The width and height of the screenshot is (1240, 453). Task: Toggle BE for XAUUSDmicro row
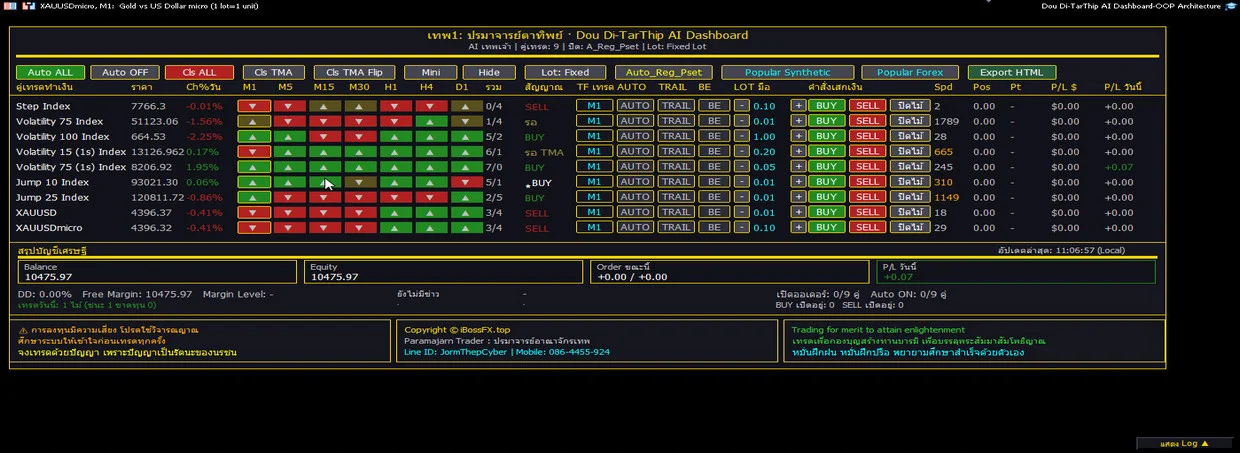tap(714, 227)
